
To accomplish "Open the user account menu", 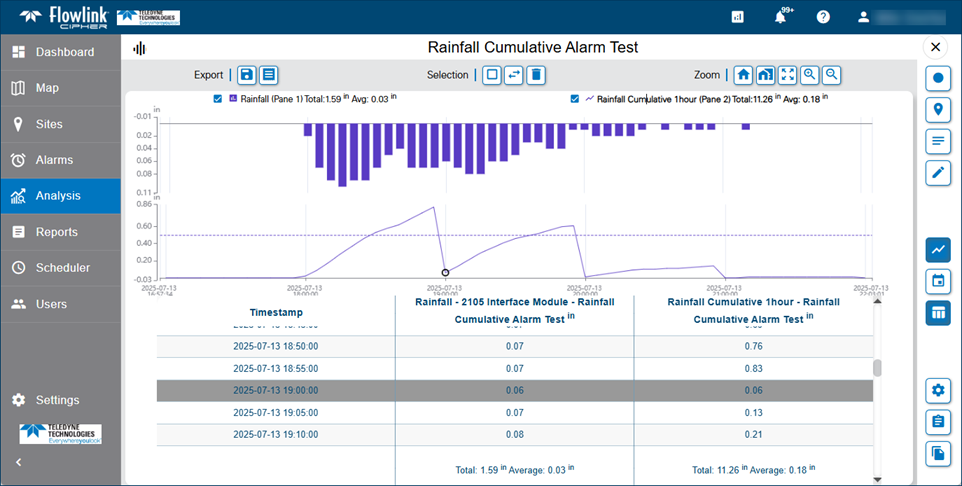I will 864,17.
